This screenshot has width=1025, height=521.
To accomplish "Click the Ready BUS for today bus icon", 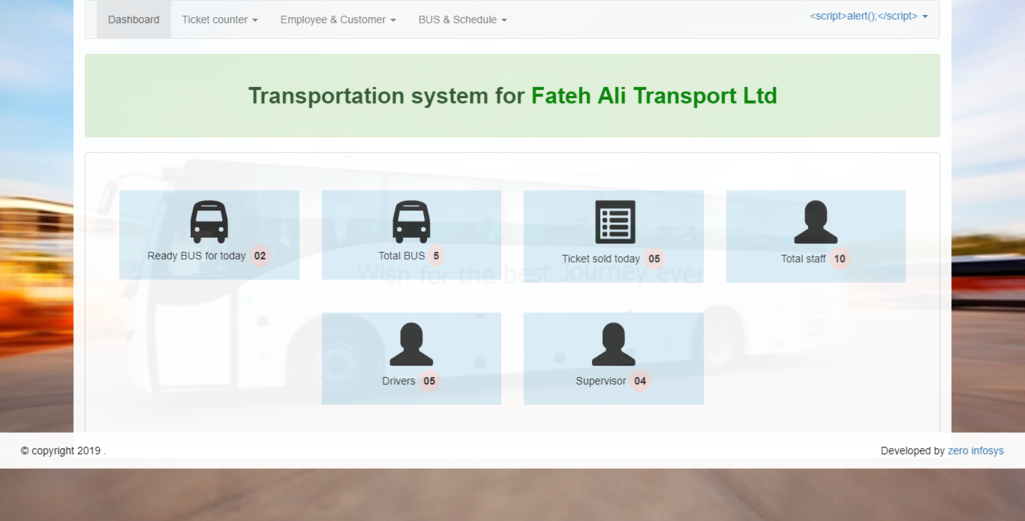I will point(209,222).
